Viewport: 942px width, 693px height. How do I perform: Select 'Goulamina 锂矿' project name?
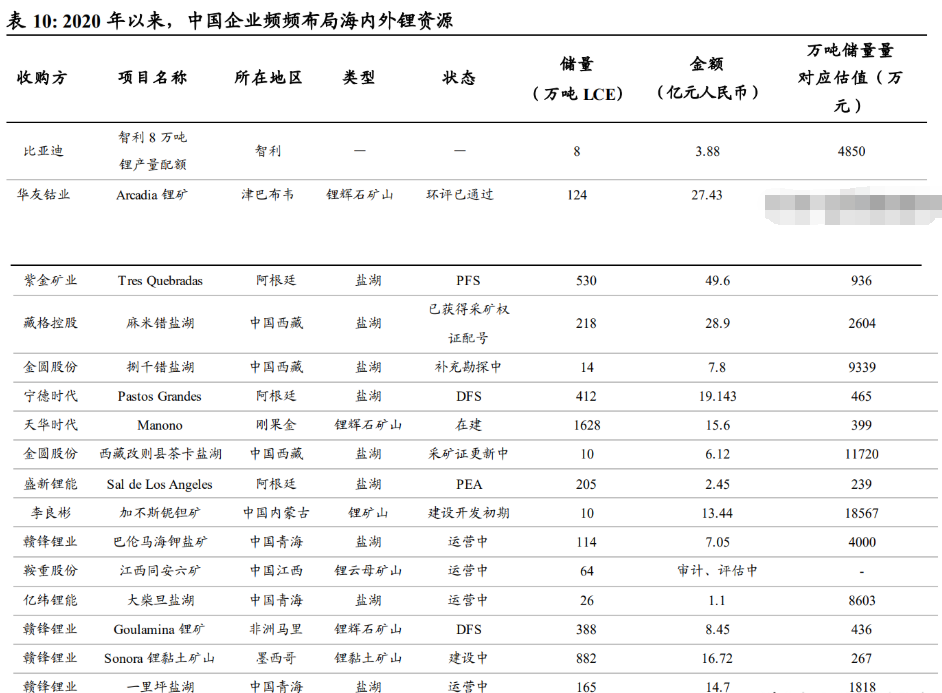159,629
